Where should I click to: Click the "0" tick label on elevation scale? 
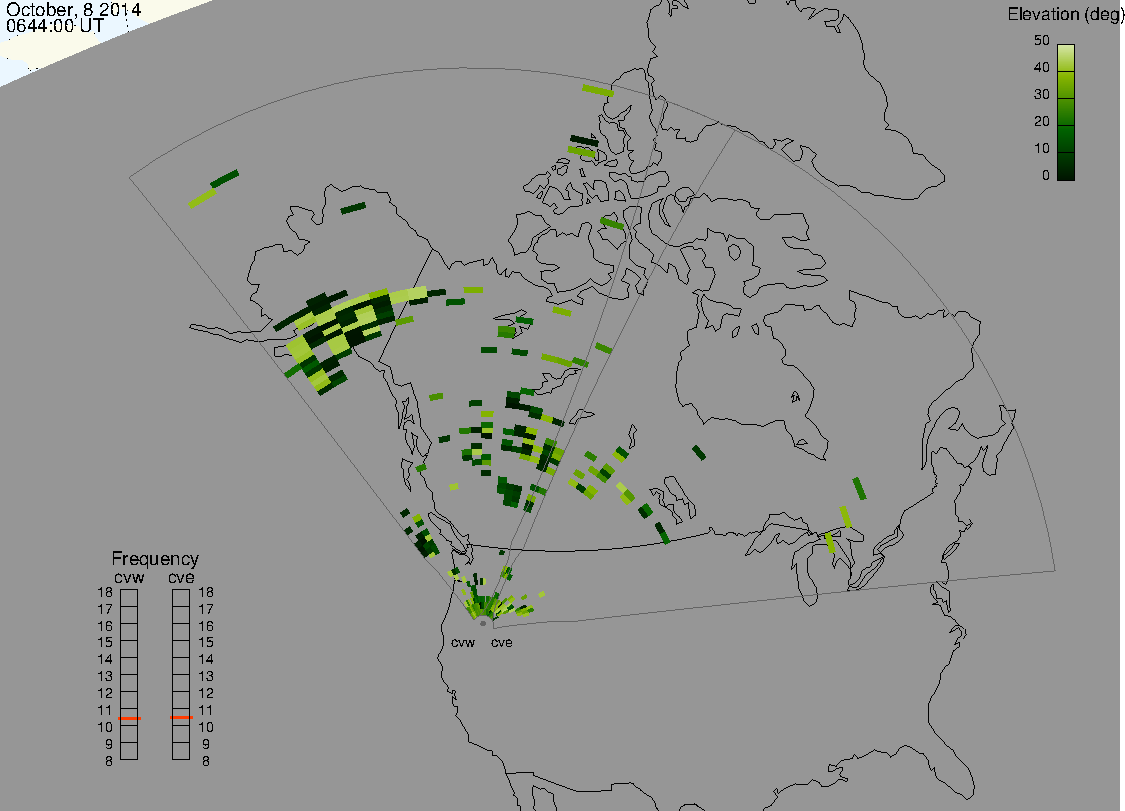[1045, 176]
